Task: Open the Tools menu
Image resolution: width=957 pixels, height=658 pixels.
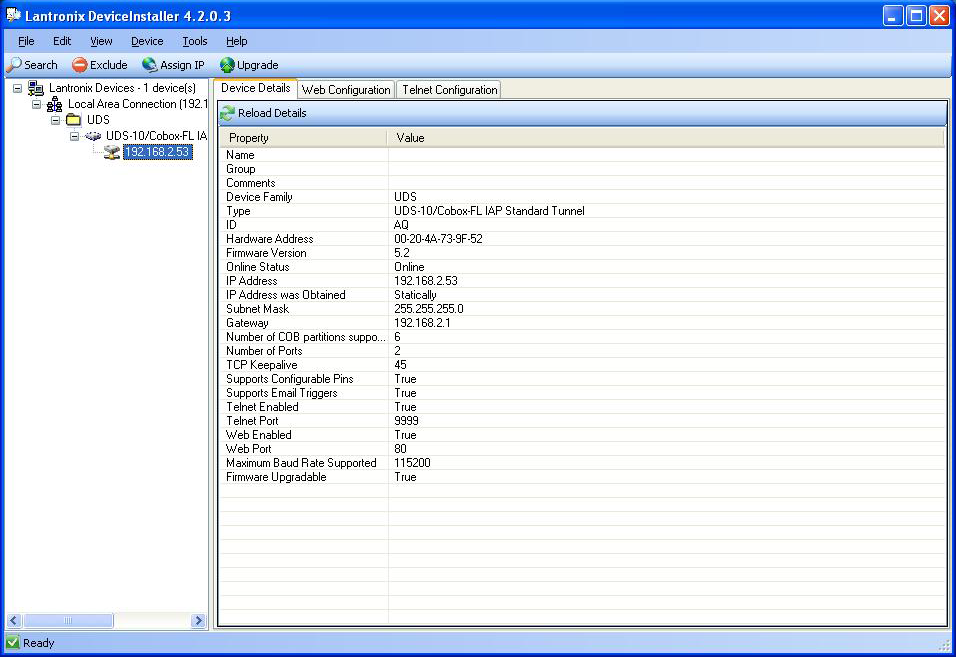Action: pyautogui.click(x=195, y=41)
